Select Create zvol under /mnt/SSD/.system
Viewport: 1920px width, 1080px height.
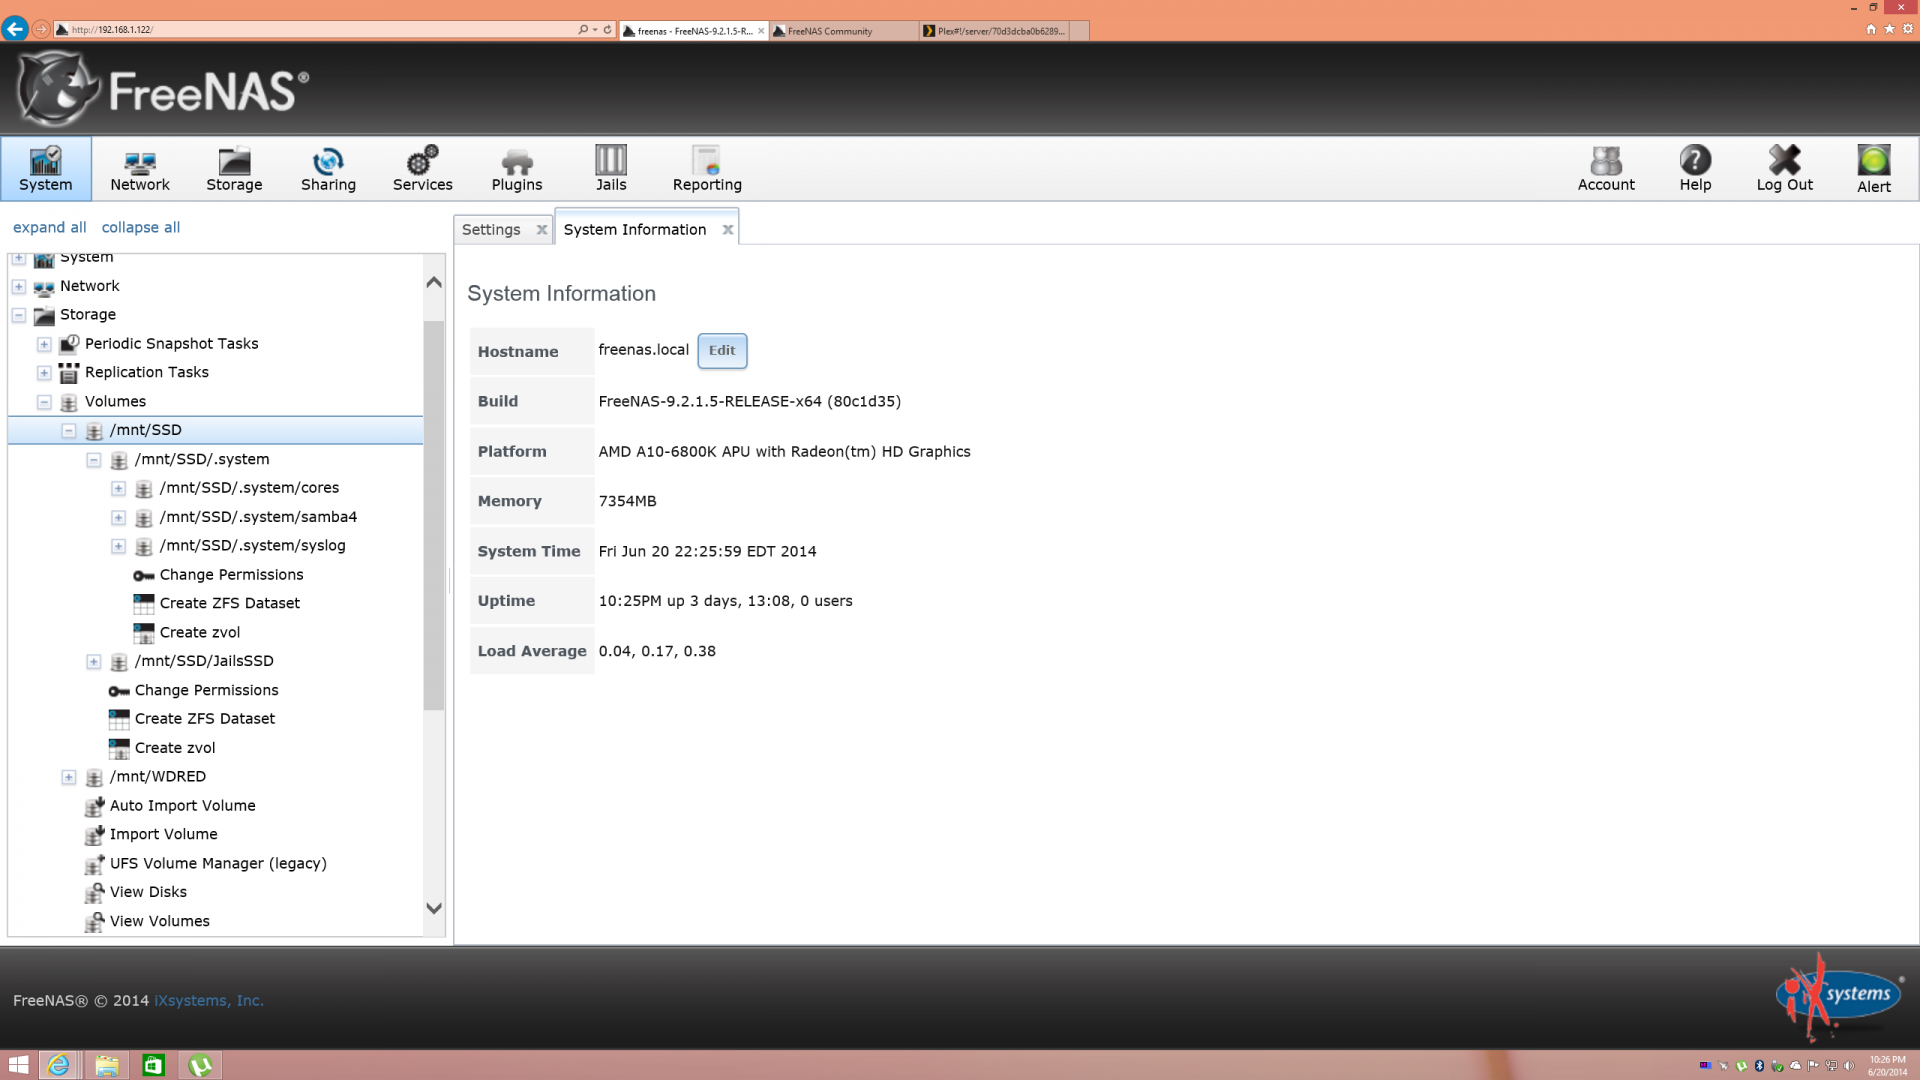199,632
